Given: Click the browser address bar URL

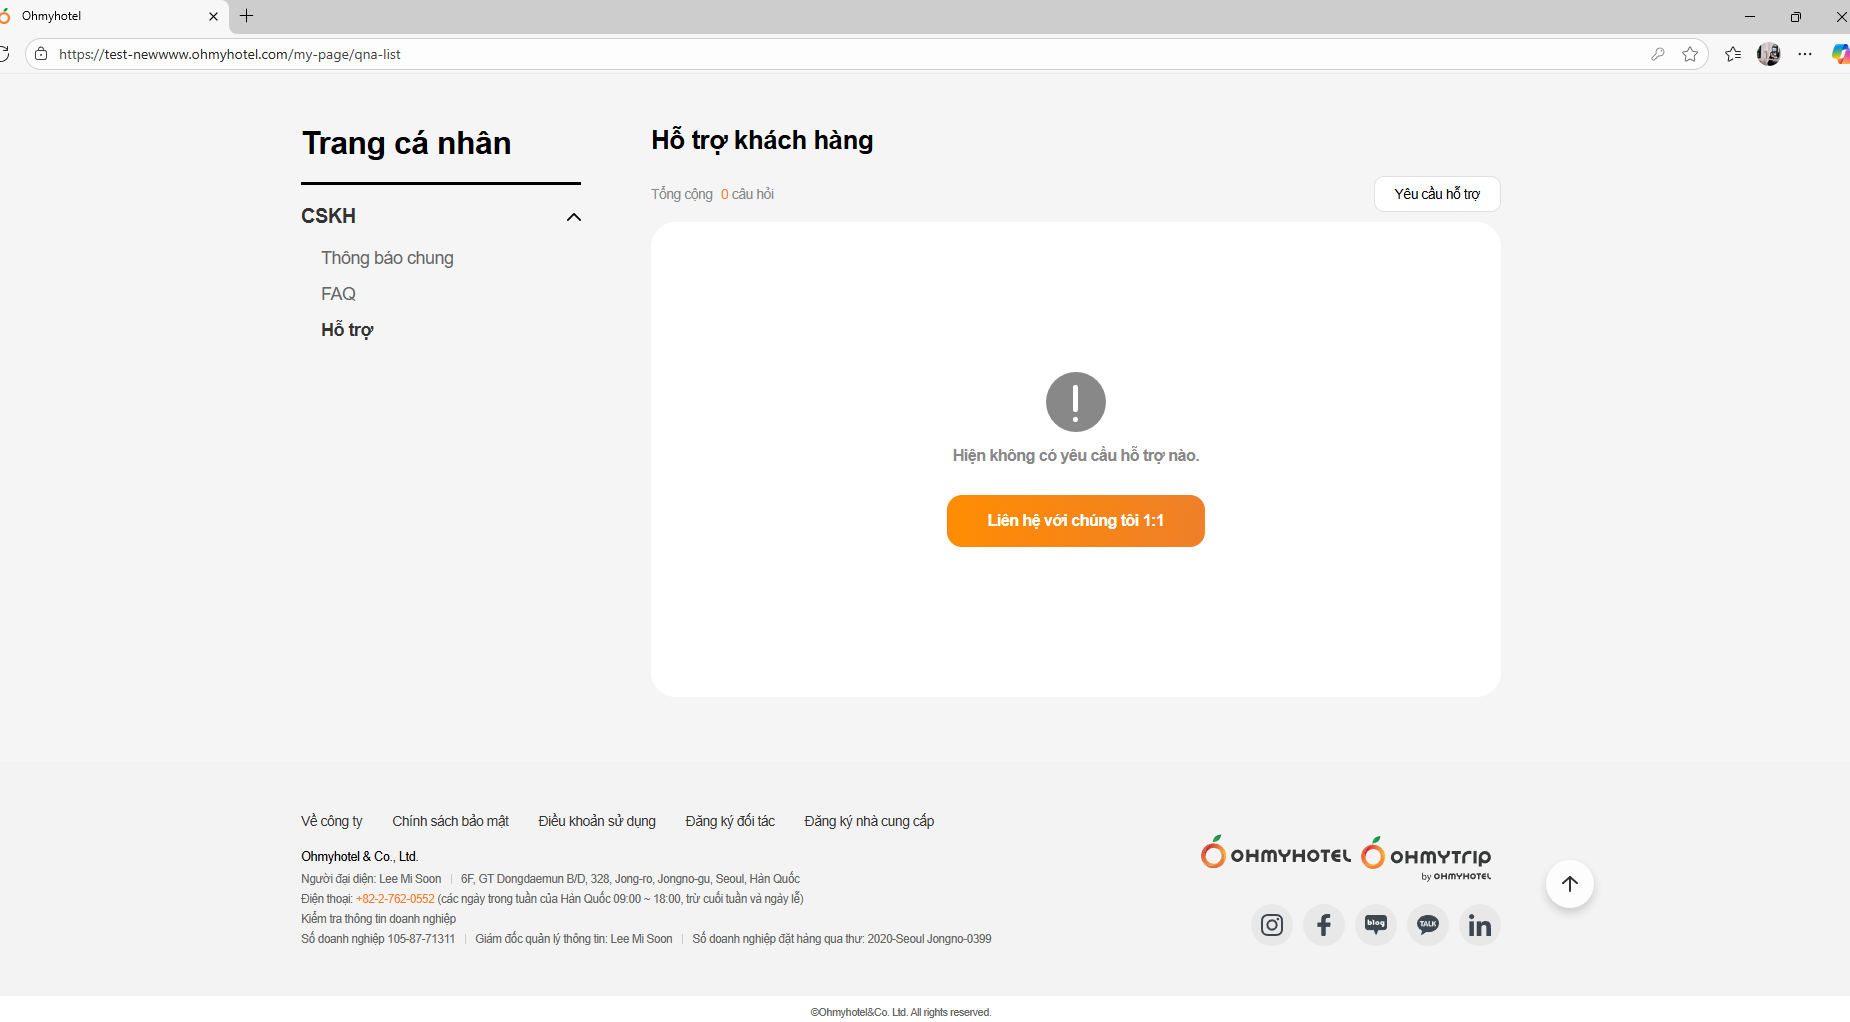Looking at the screenshot, I should [230, 54].
